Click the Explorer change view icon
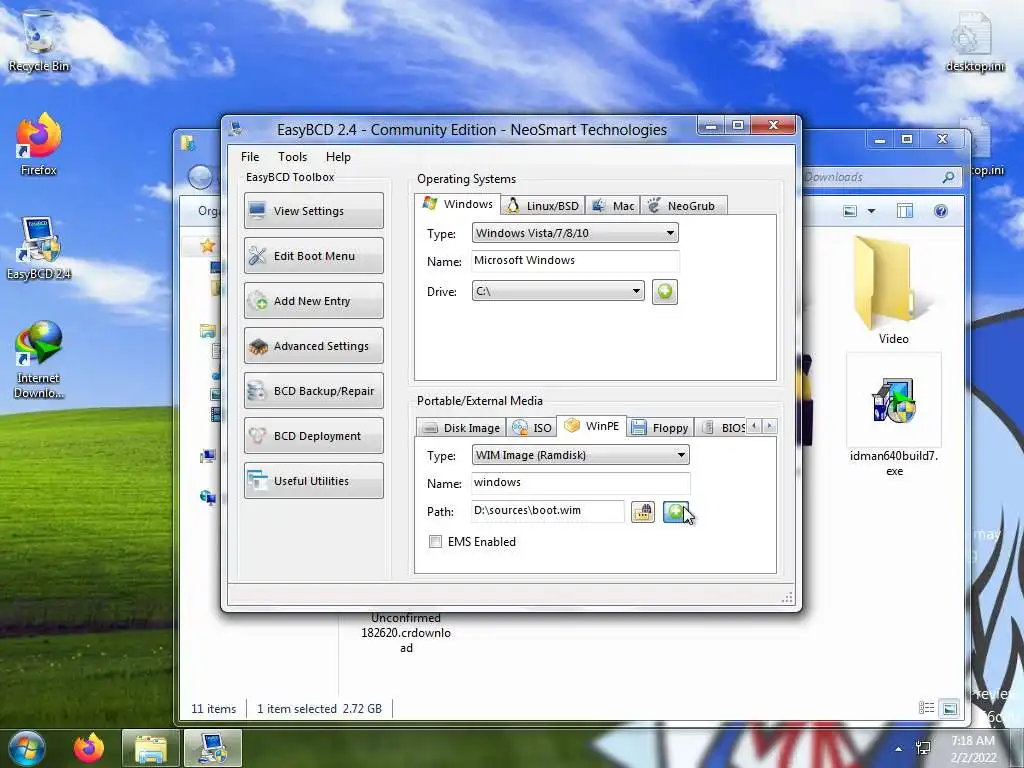This screenshot has height=768, width=1024. (850, 211)
